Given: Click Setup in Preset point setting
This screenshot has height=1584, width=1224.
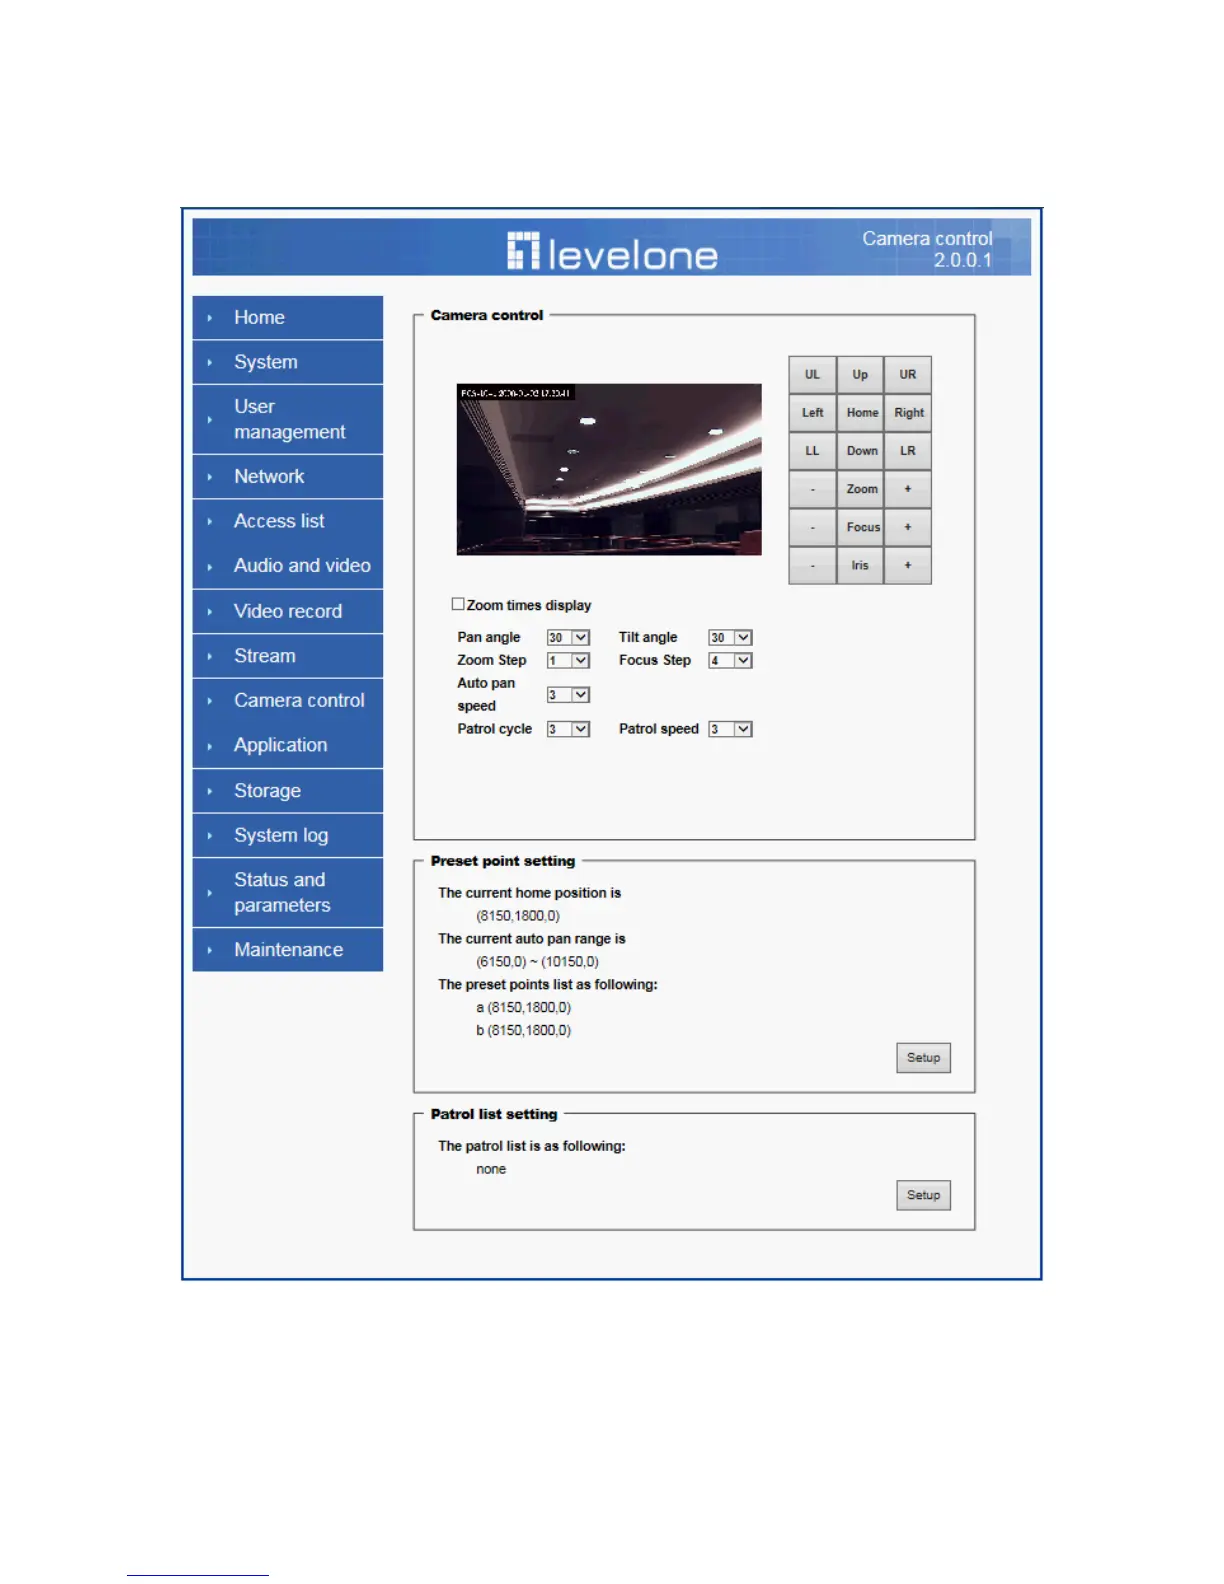Looking at the screenshot, I should pyautogui.click(x=923, y=1057).
